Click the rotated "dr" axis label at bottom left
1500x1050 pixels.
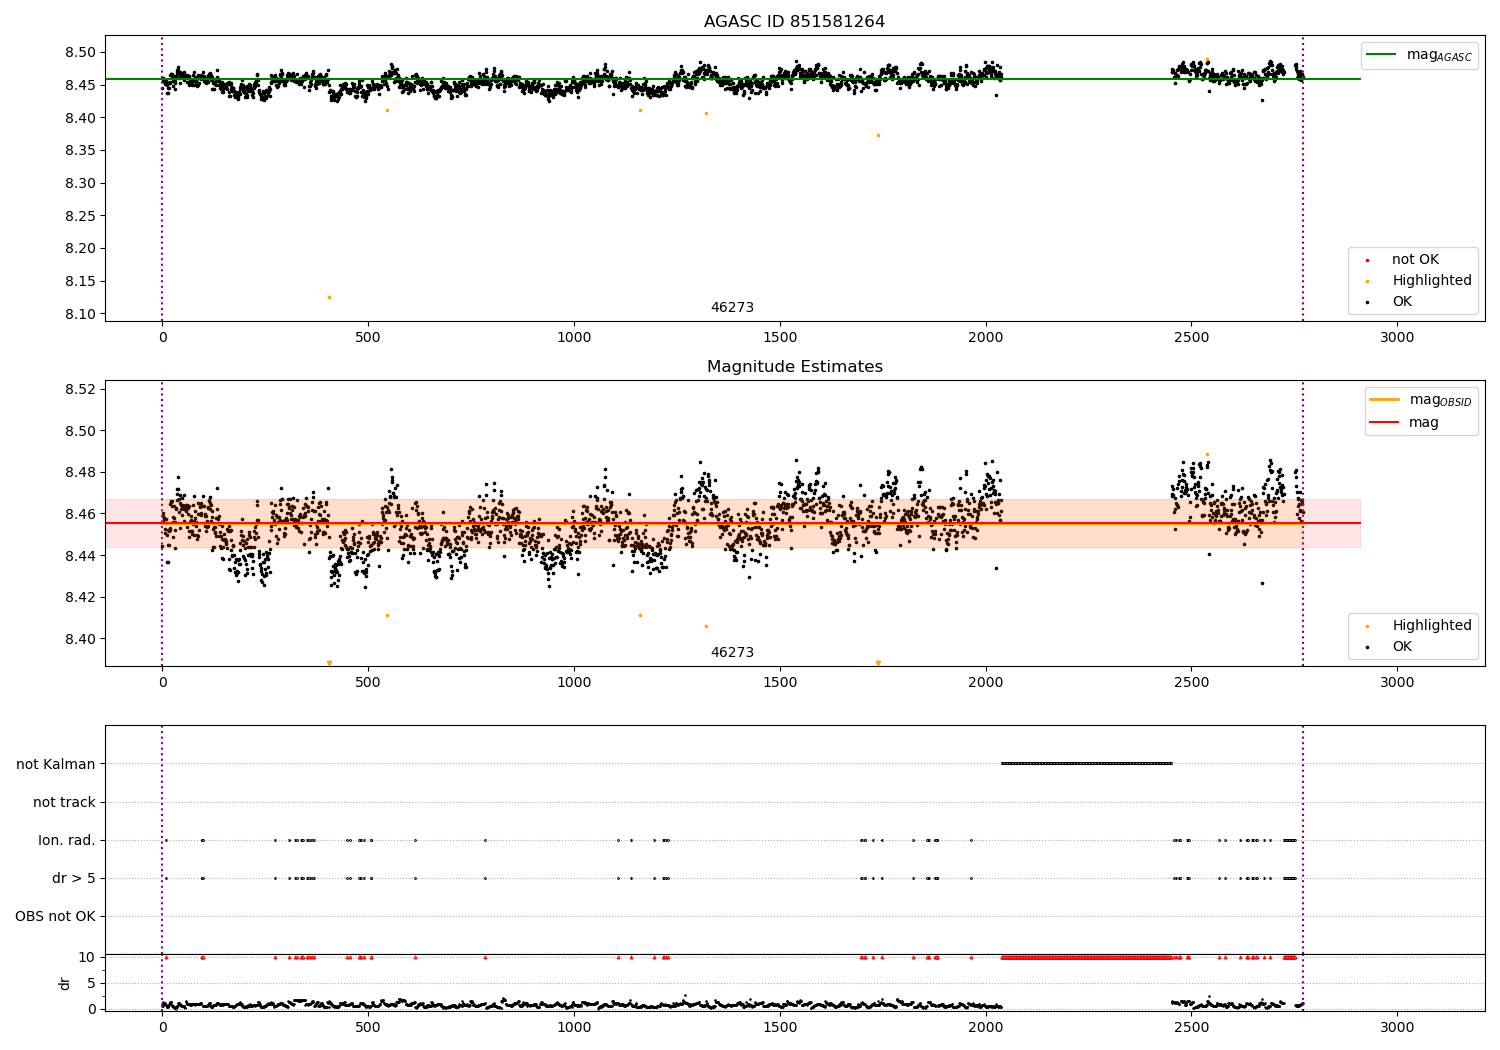pos(65,983)
